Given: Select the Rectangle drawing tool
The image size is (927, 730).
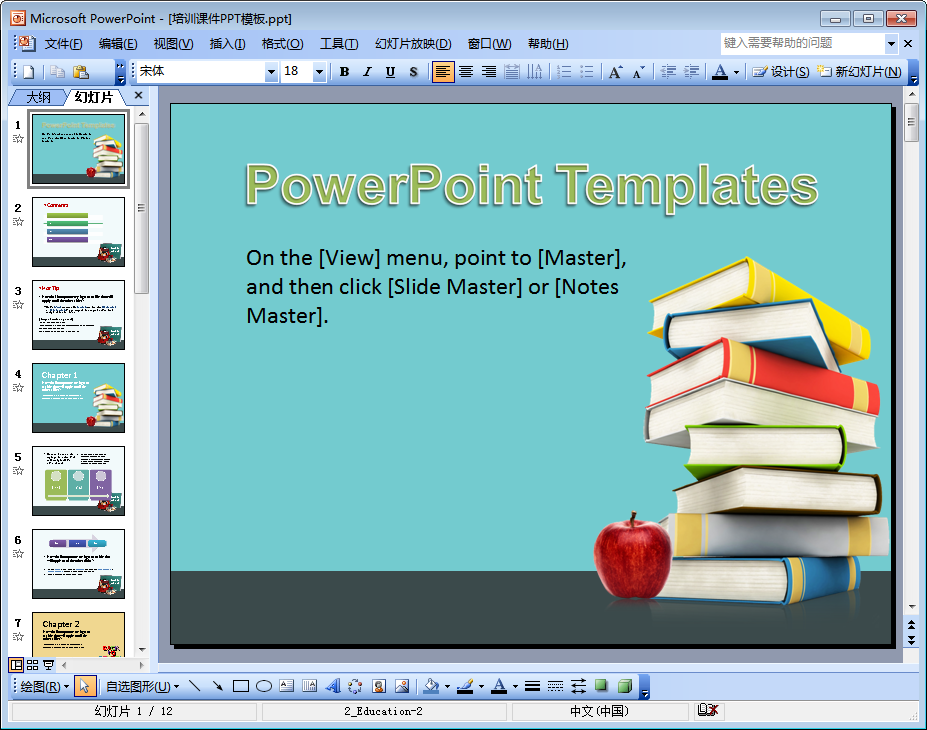Looking at the screenshot, I should click(241, 686).
